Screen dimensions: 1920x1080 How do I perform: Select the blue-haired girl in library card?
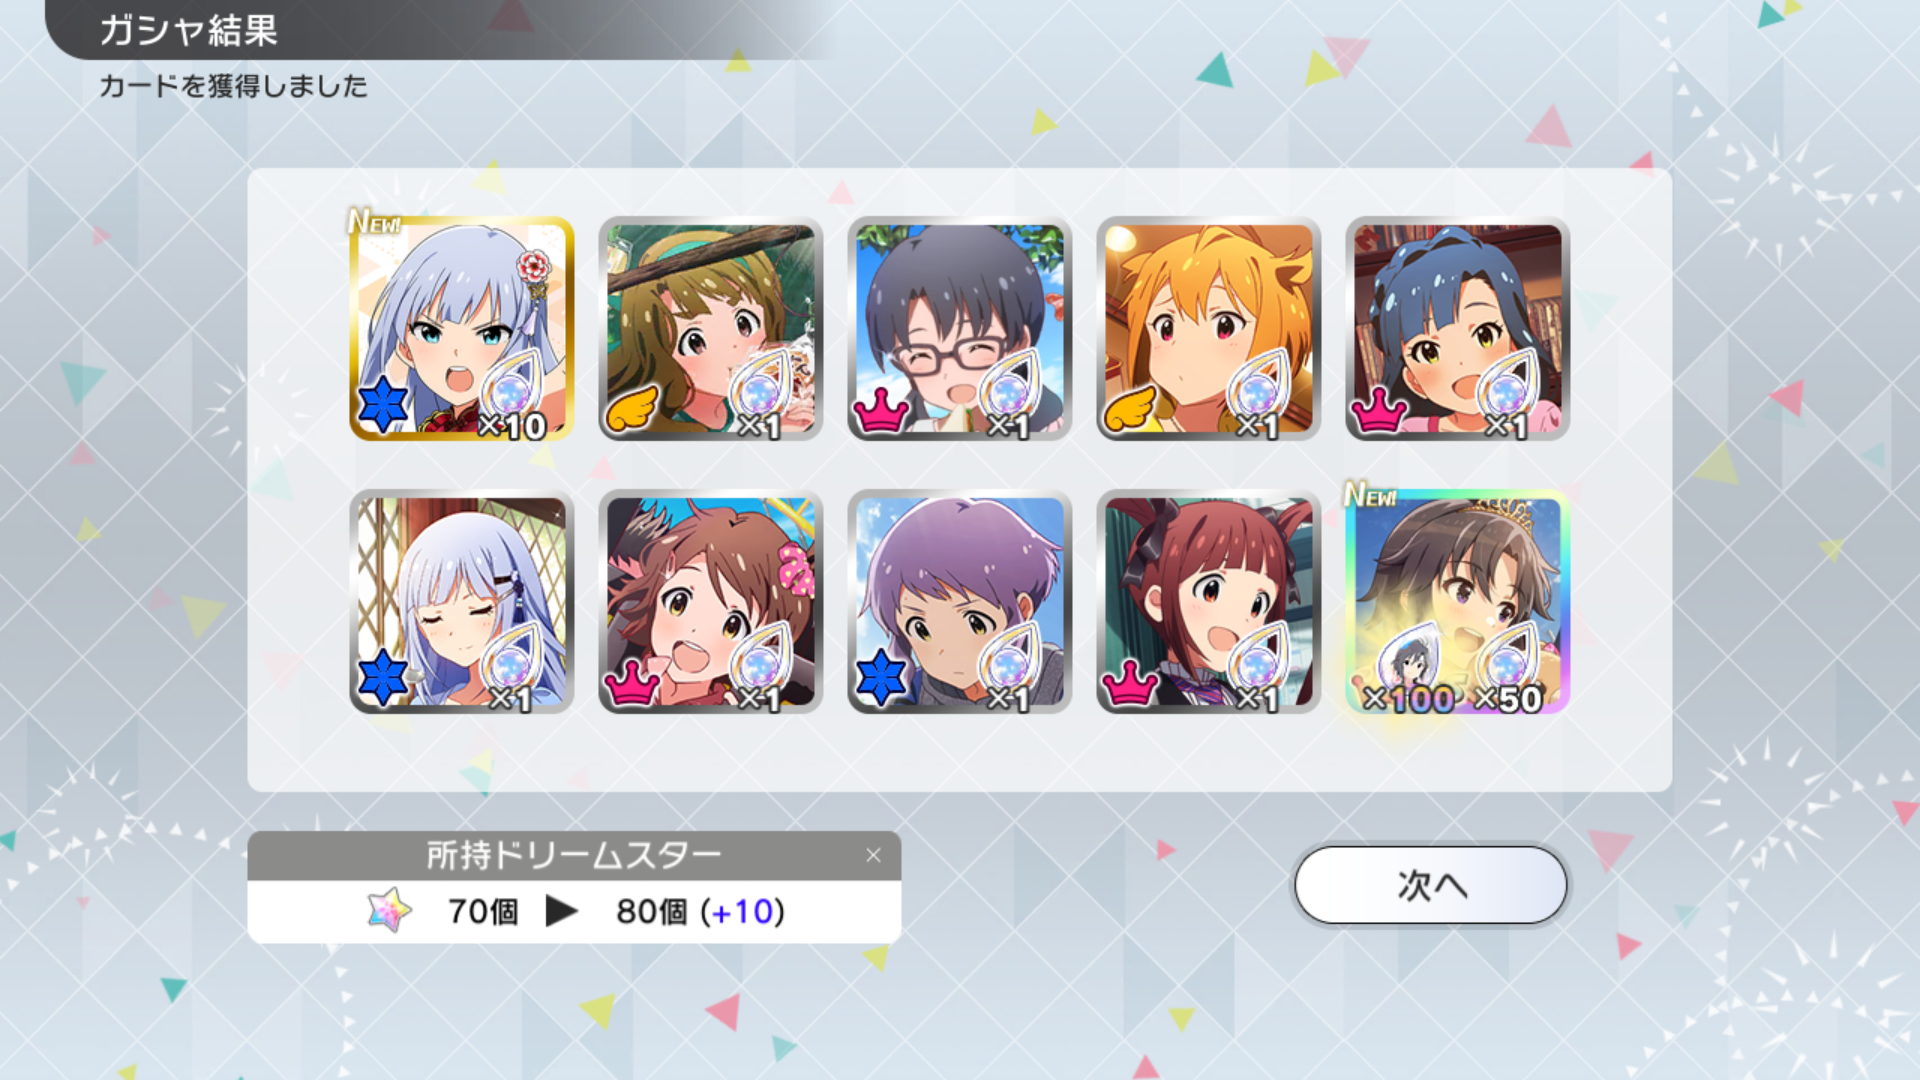1457,328
